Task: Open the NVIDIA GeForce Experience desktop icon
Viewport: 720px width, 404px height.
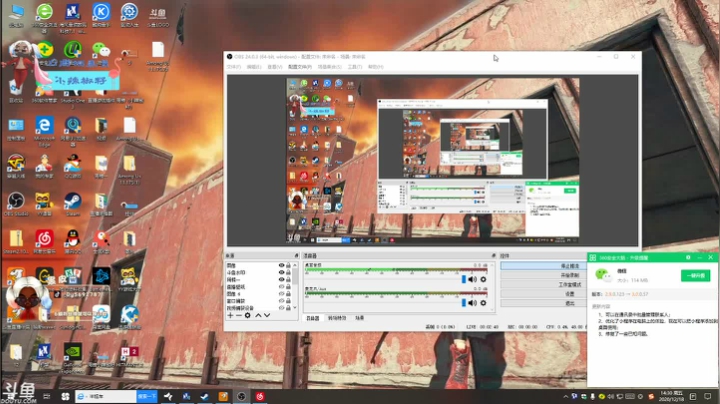Action: pos(73,352)
